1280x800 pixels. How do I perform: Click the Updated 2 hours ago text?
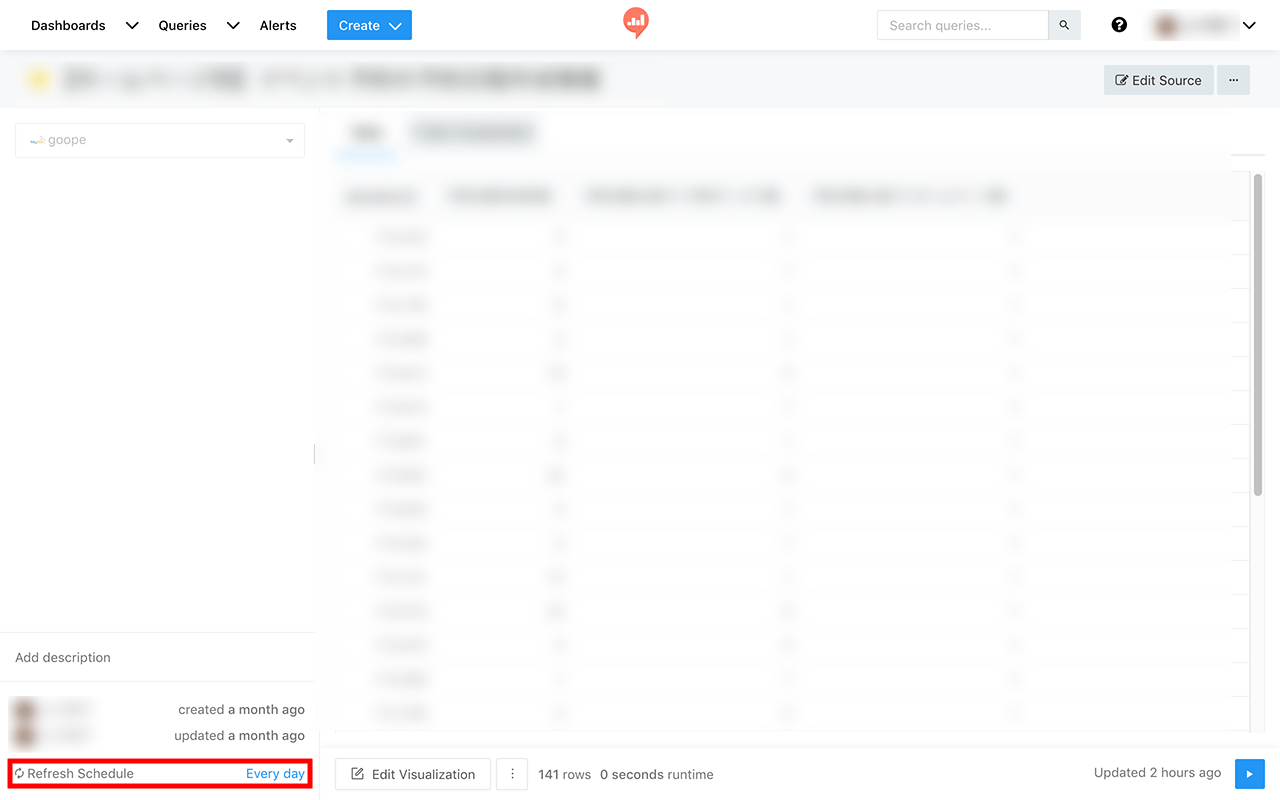click(x=1157, y=772)
